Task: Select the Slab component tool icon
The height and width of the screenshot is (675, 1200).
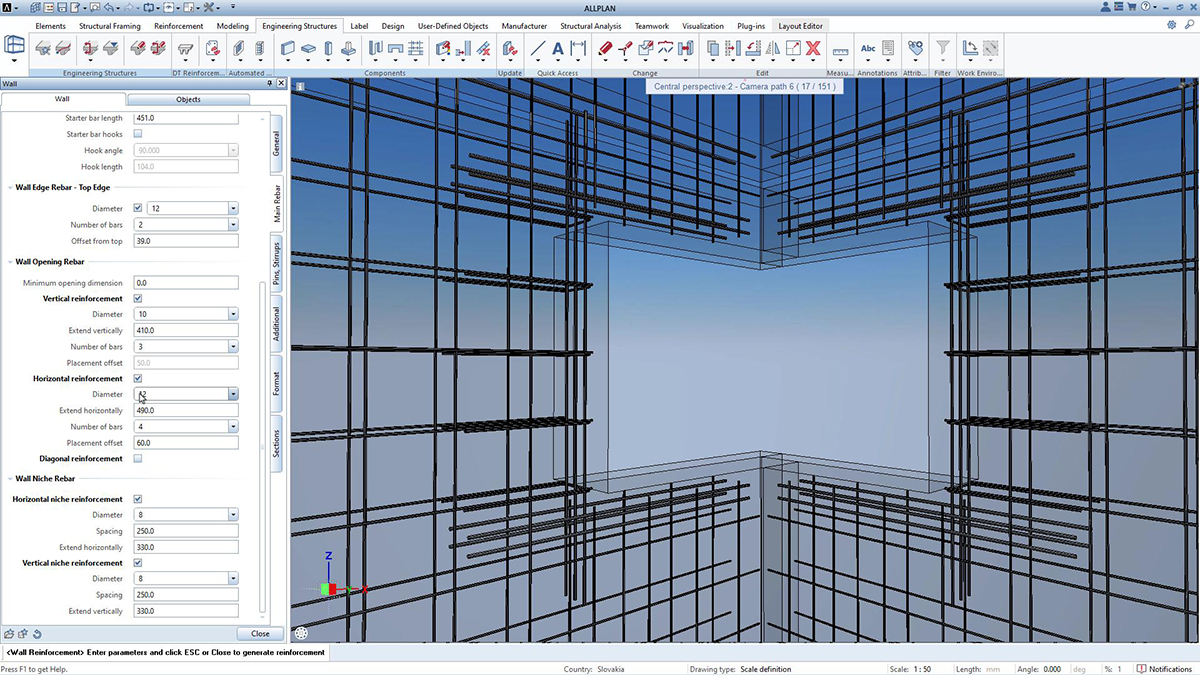Action: pos(308,48)
